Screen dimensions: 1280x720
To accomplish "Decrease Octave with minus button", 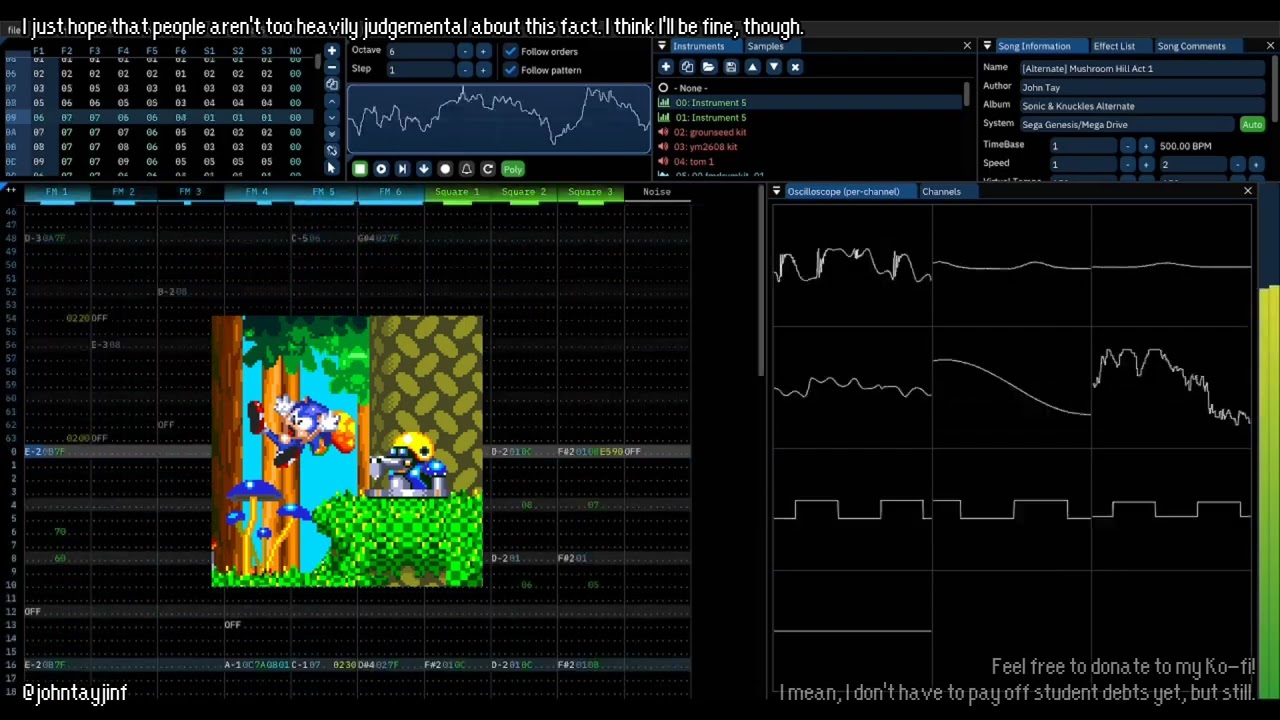I will click(x=465, y=51).
